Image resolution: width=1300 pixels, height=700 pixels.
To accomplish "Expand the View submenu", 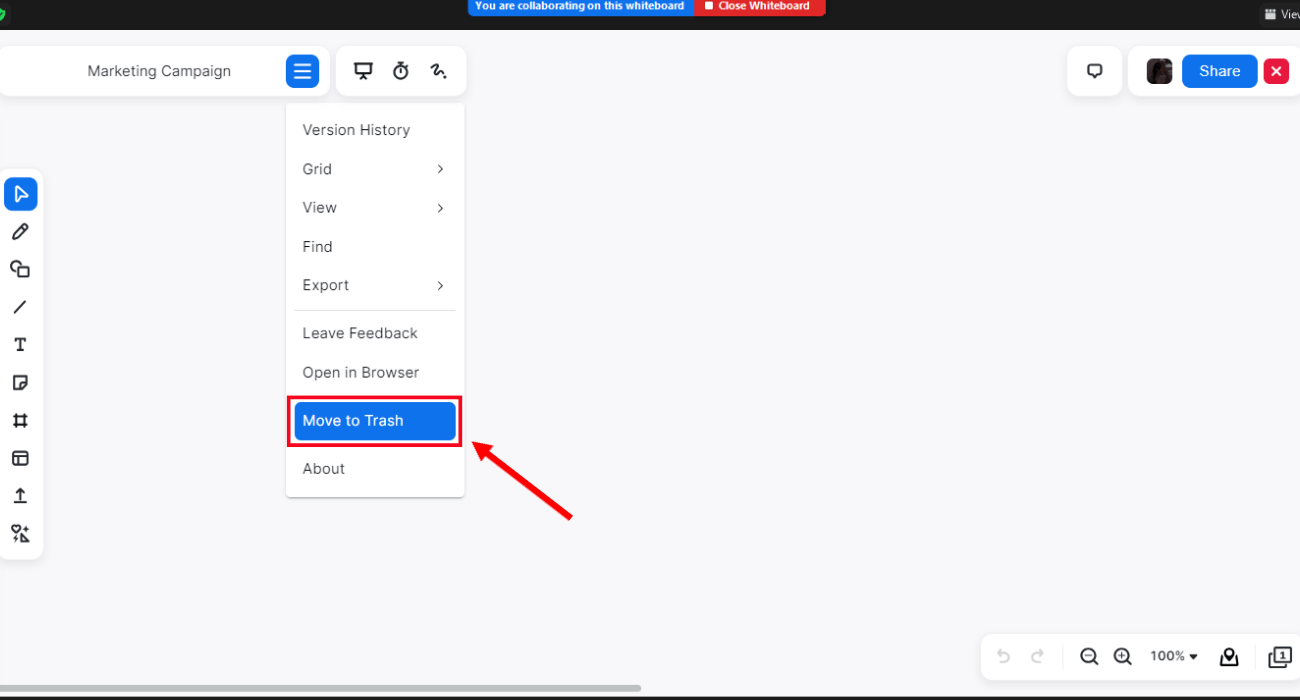I will point(375,208).
